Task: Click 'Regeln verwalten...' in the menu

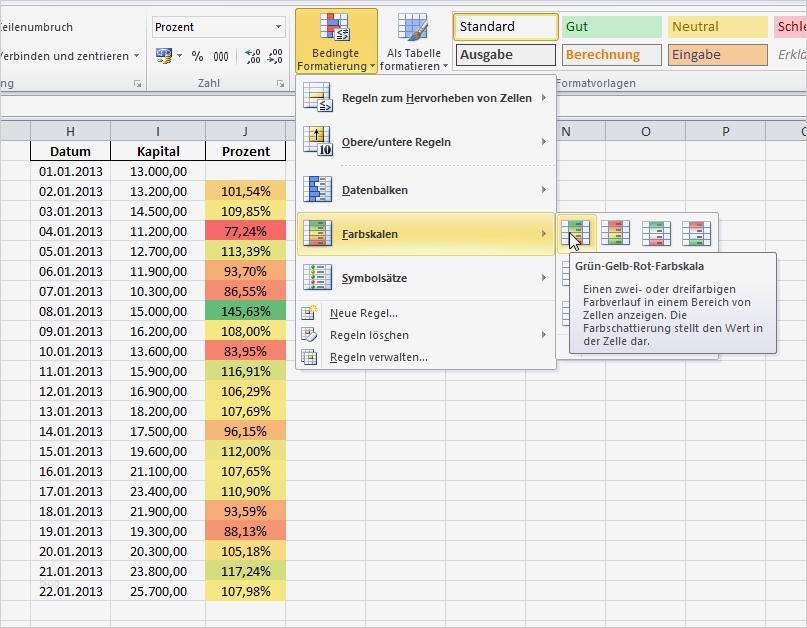Action: click(x=378, y=357)
